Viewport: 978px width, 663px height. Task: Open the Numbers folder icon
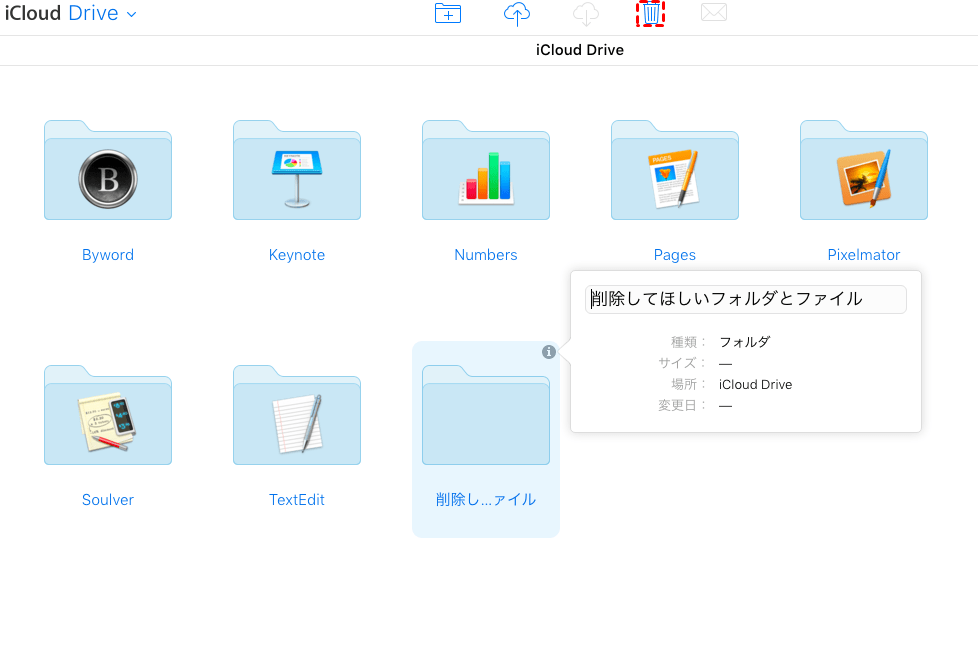(x=486, y=171)
